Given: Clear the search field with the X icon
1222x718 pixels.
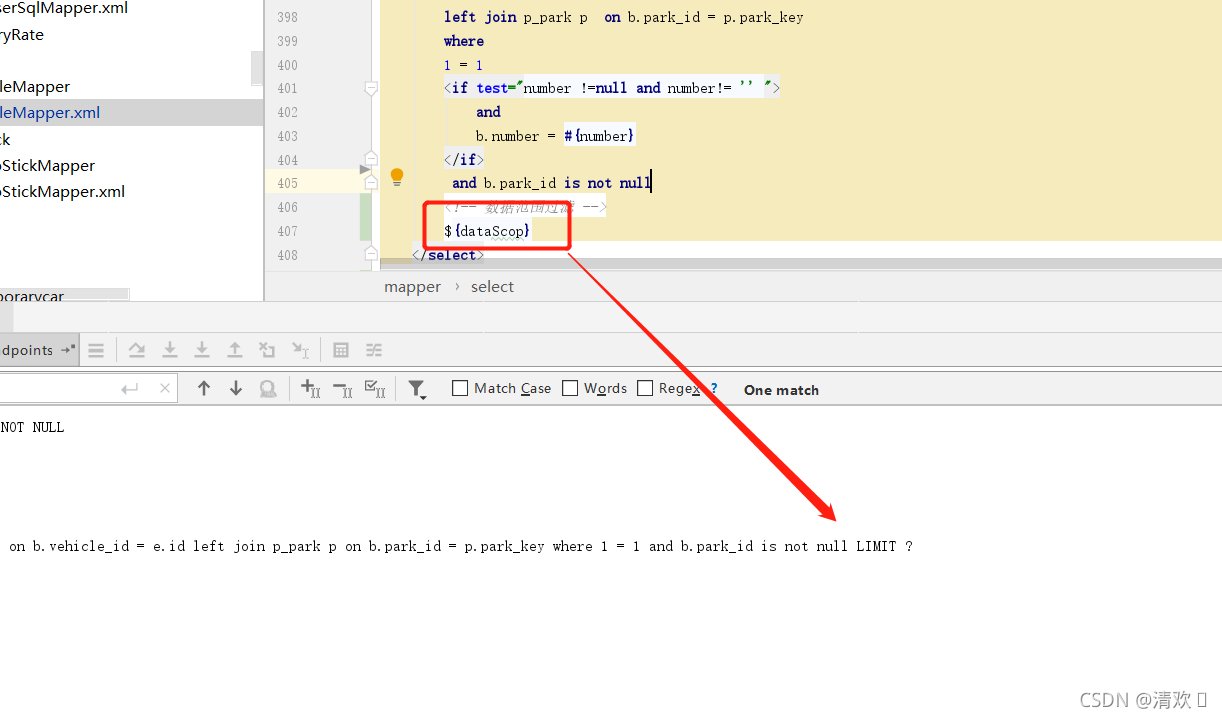Looking at the screenshot, I should tap(165, 389).
